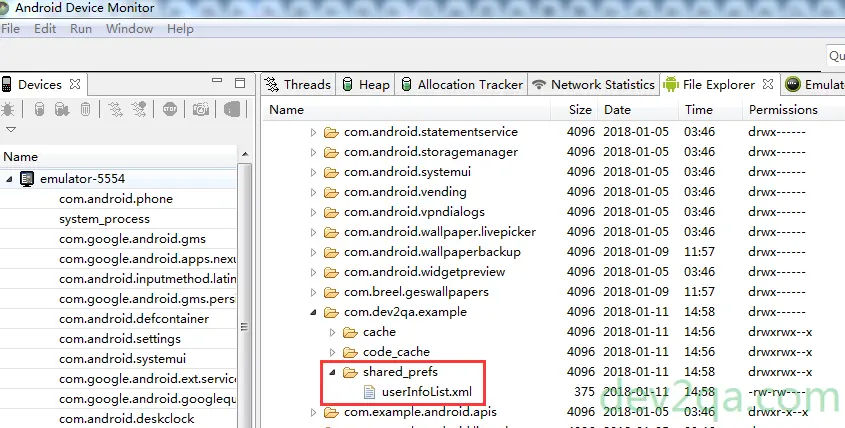Expand the code_cache folder arrow
This screenshot has height=428, width=845.
pyautogui.click(x=333, y=352)
